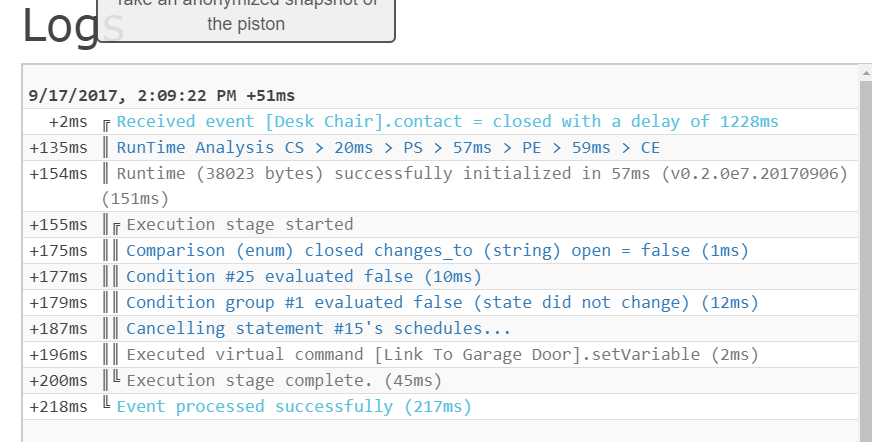Image resolution: width=872 pixels, height=442 pixels.
Task: Click the Event processed successfully entry
Action: 294,407
